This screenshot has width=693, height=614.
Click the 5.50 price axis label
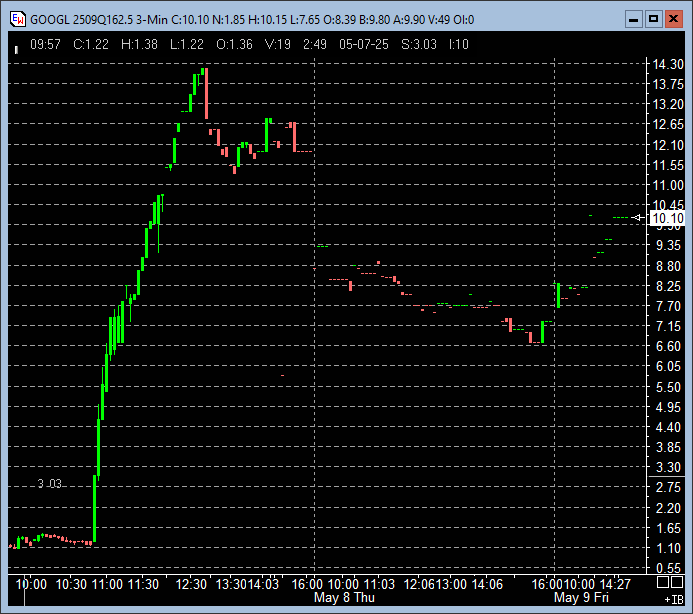668,387
